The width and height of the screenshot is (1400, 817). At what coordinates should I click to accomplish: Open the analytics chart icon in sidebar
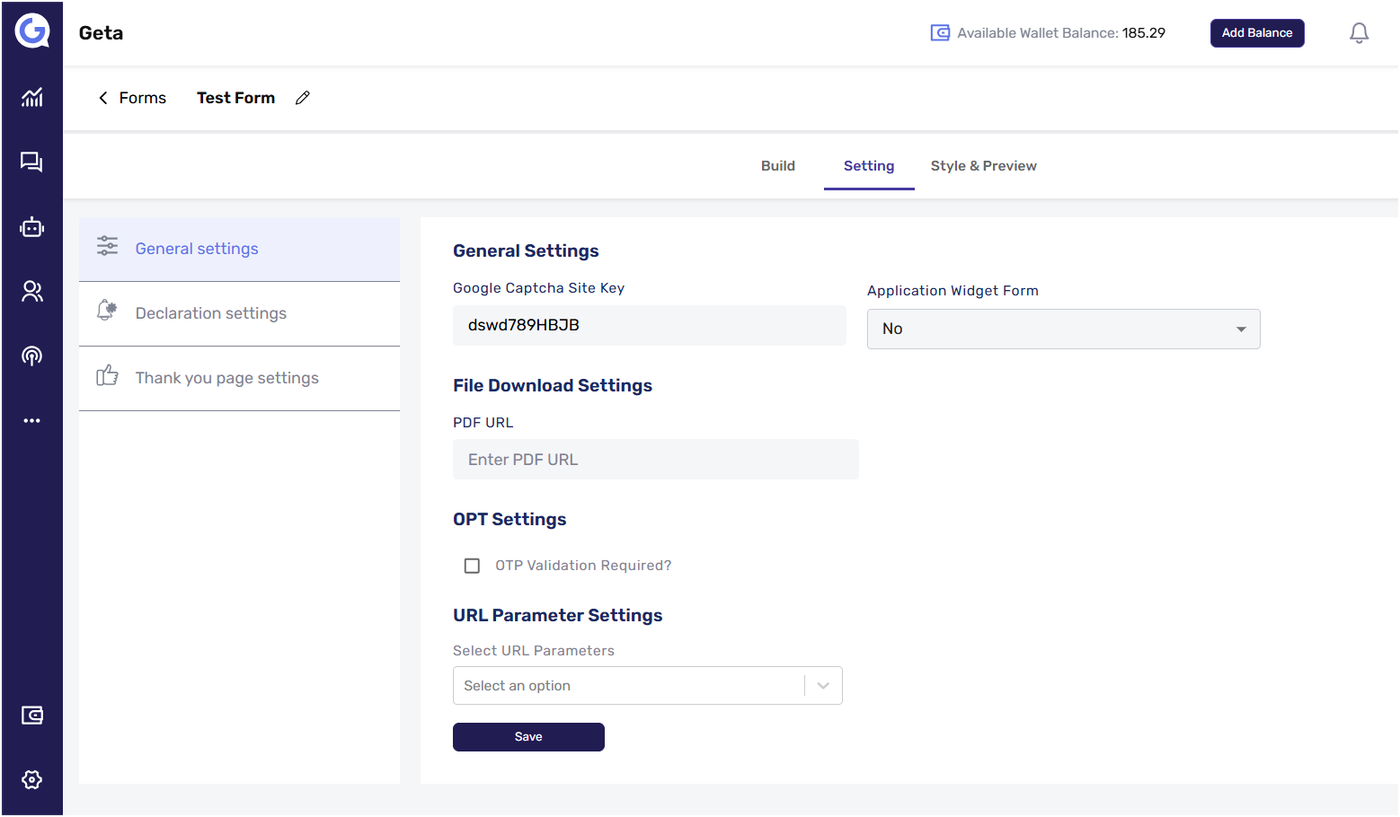pyautogui.click(x=31, y=97)
